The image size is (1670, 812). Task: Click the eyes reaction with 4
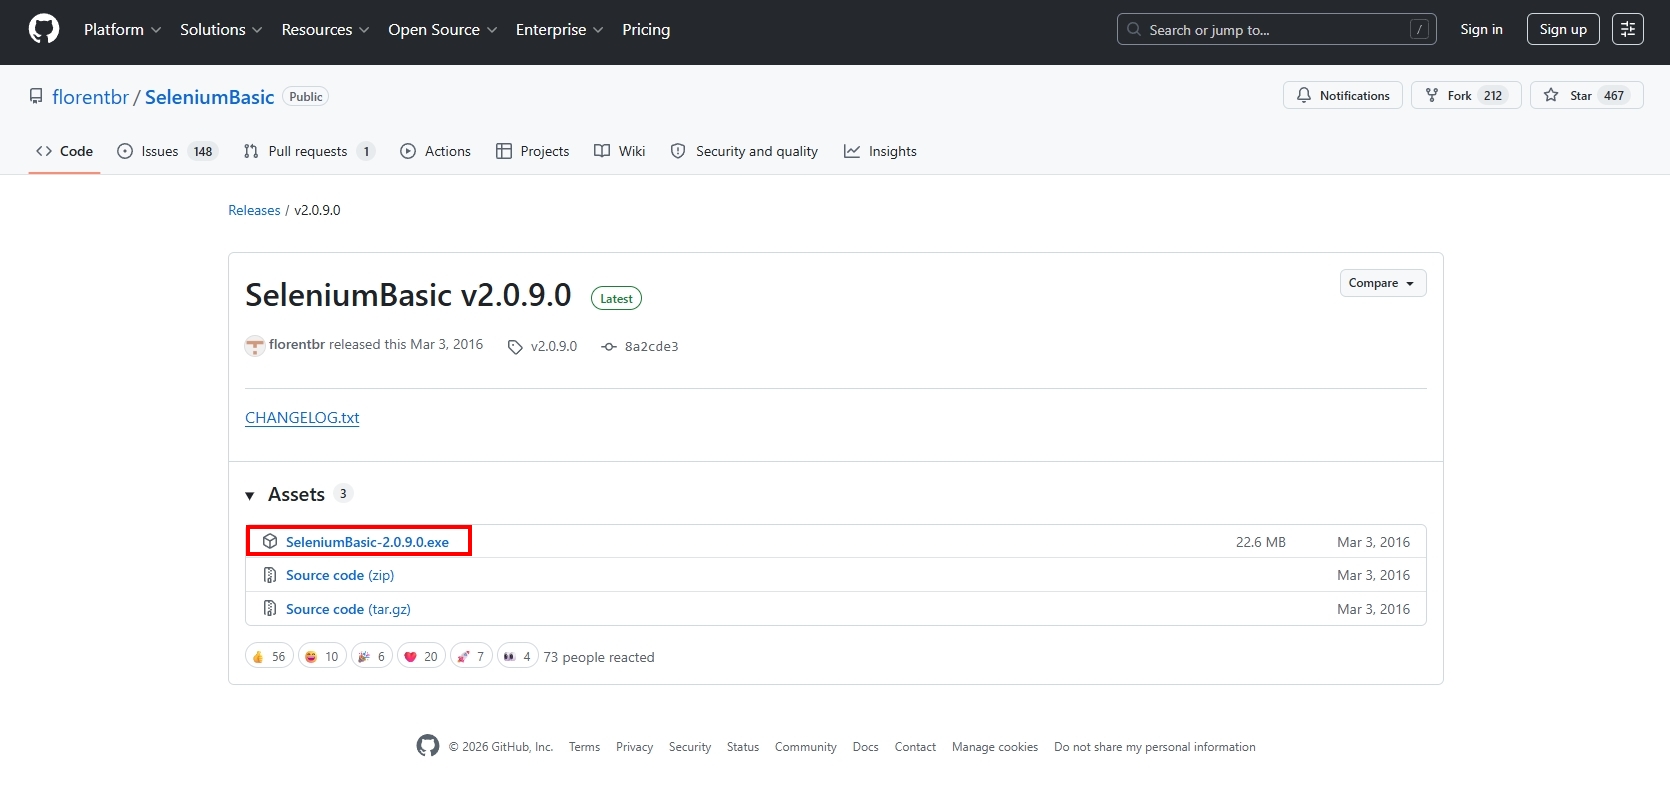[x=518, y=656]
